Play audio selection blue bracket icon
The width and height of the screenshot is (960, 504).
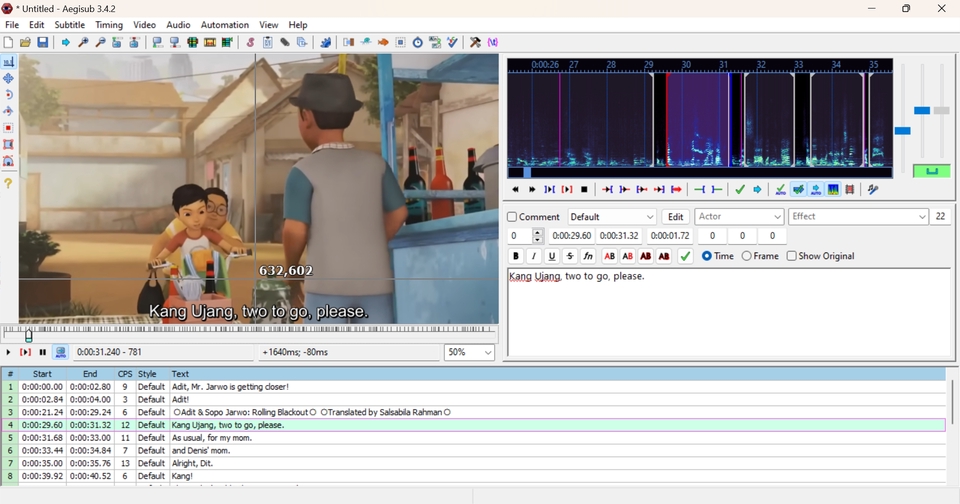pos(549,190)
